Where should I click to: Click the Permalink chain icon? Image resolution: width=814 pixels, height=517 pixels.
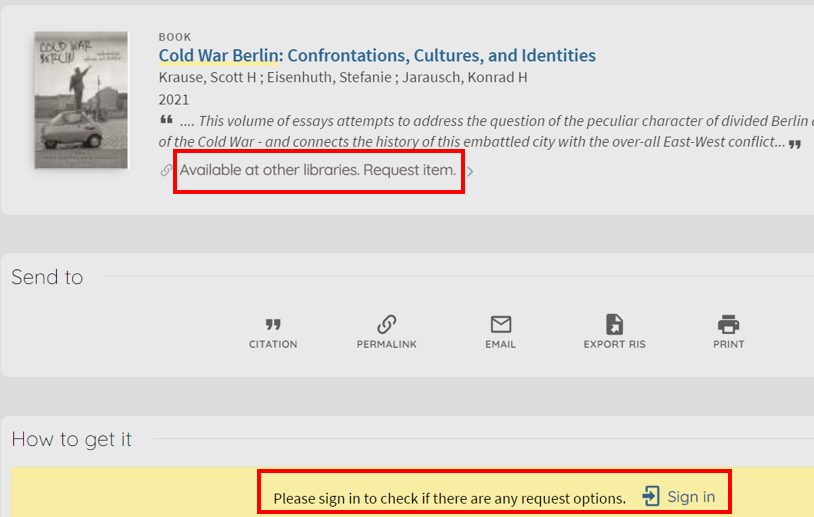pyautogui.click(x=386, y=325)
